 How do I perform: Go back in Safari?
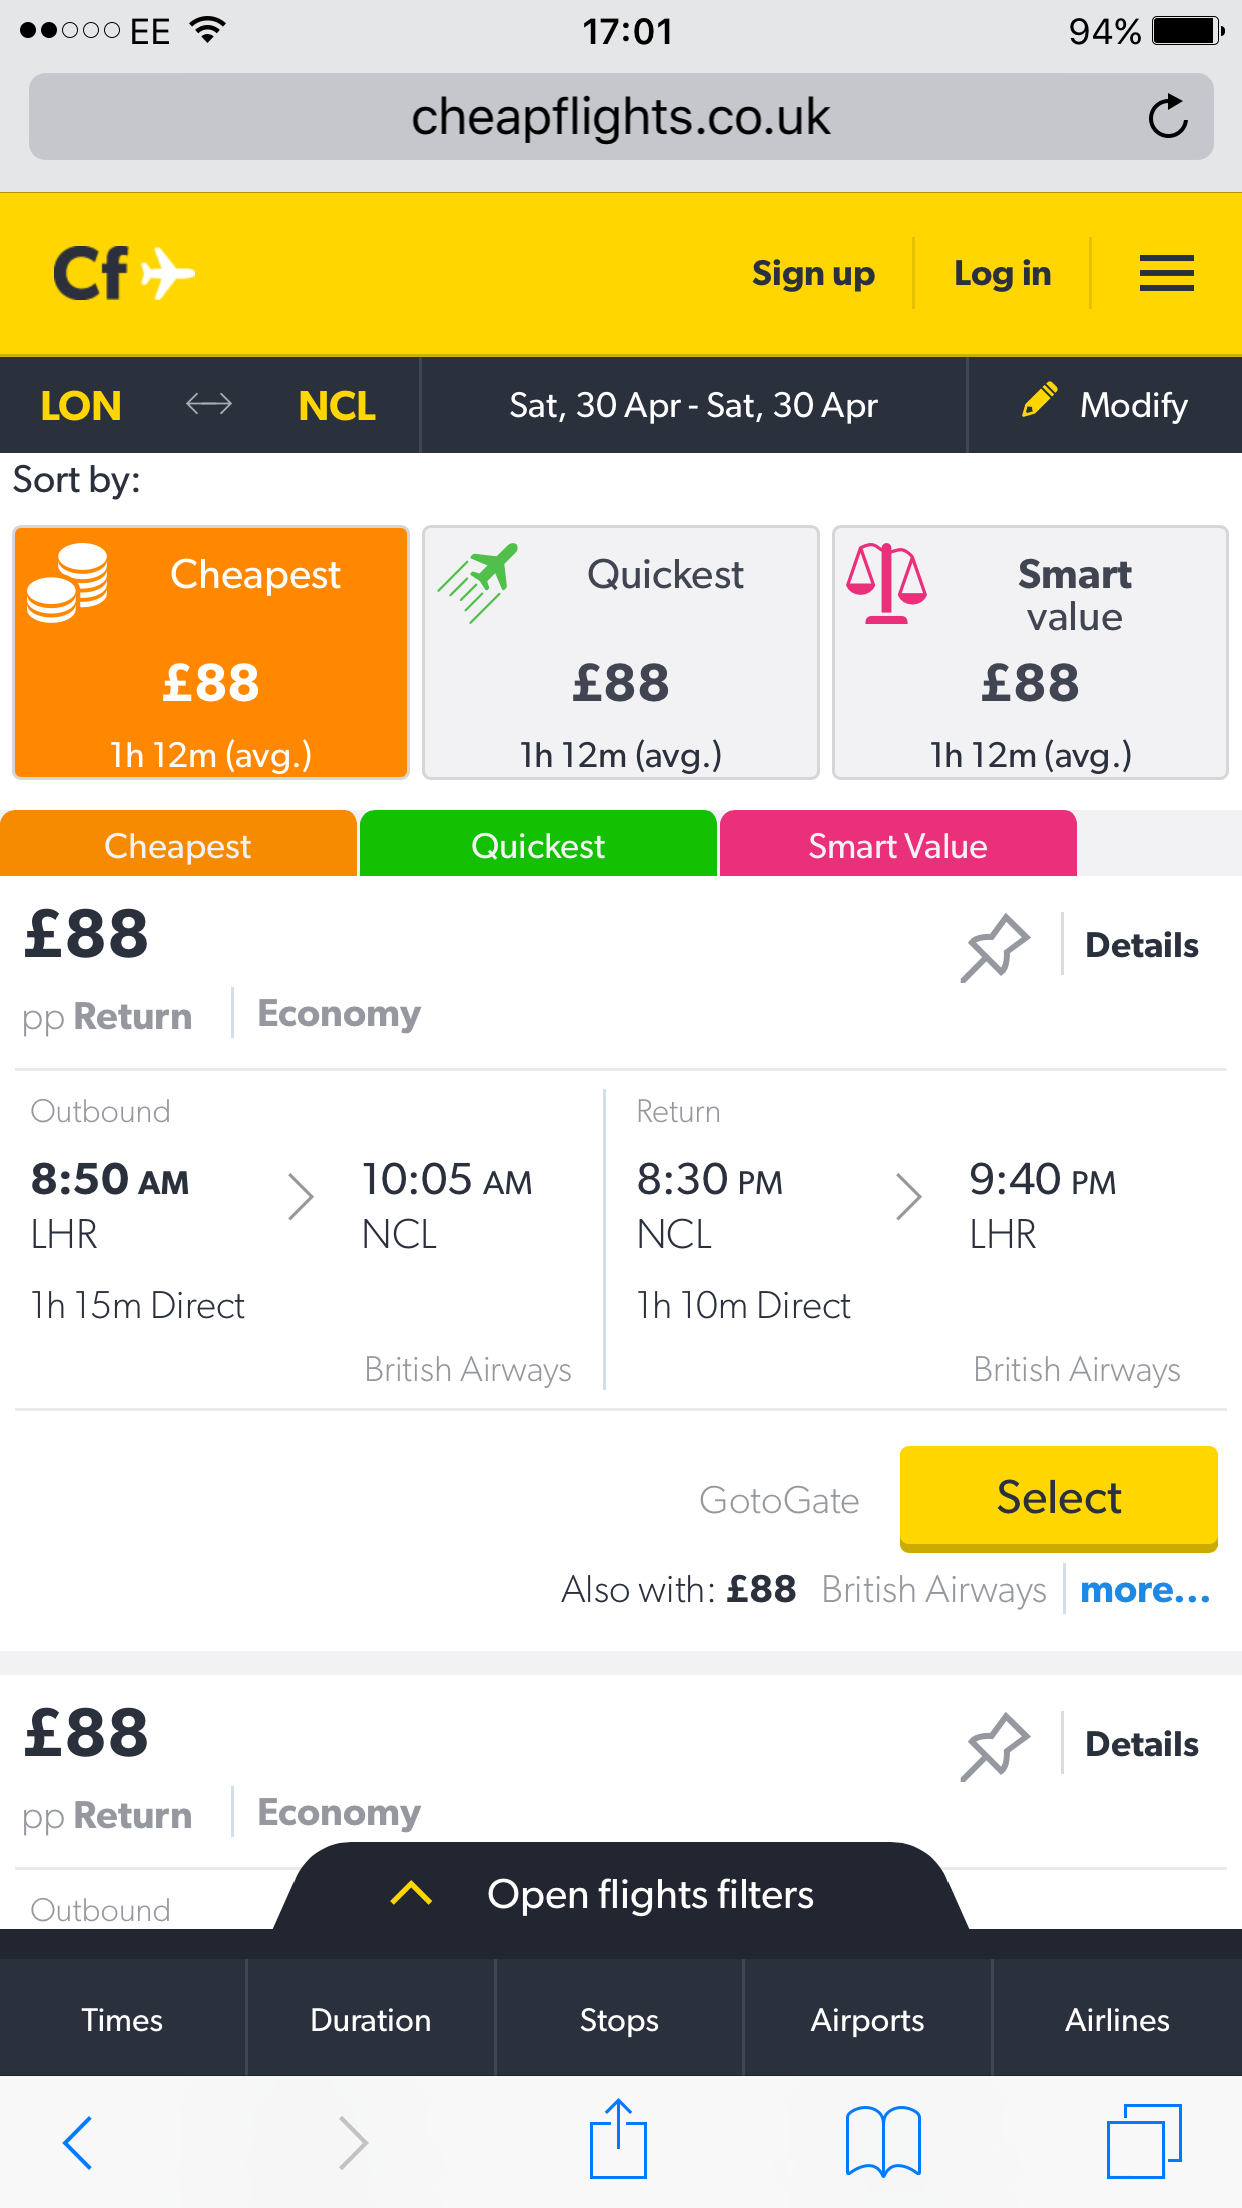[78, 2141]
